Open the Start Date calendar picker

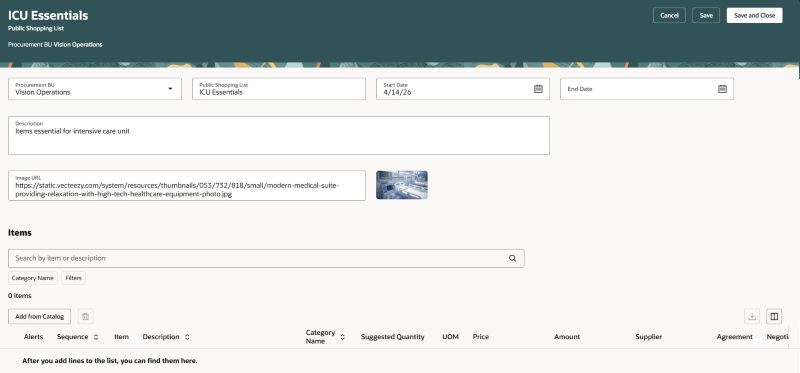[x=538, y=89]
